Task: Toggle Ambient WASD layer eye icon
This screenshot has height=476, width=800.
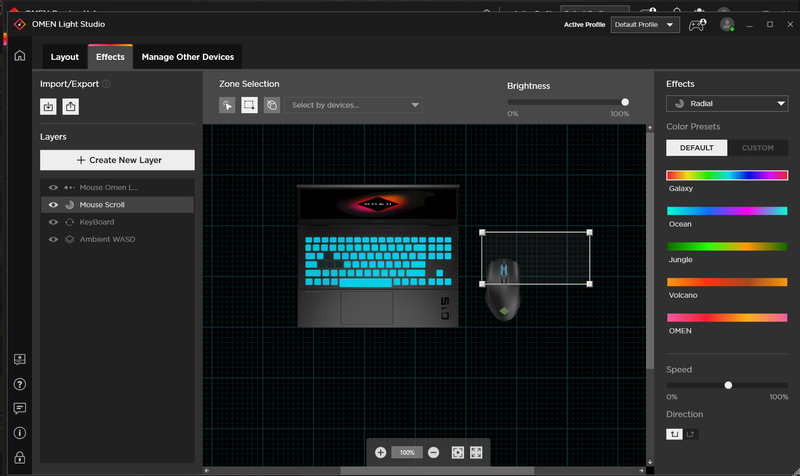Action: (53, 240)
